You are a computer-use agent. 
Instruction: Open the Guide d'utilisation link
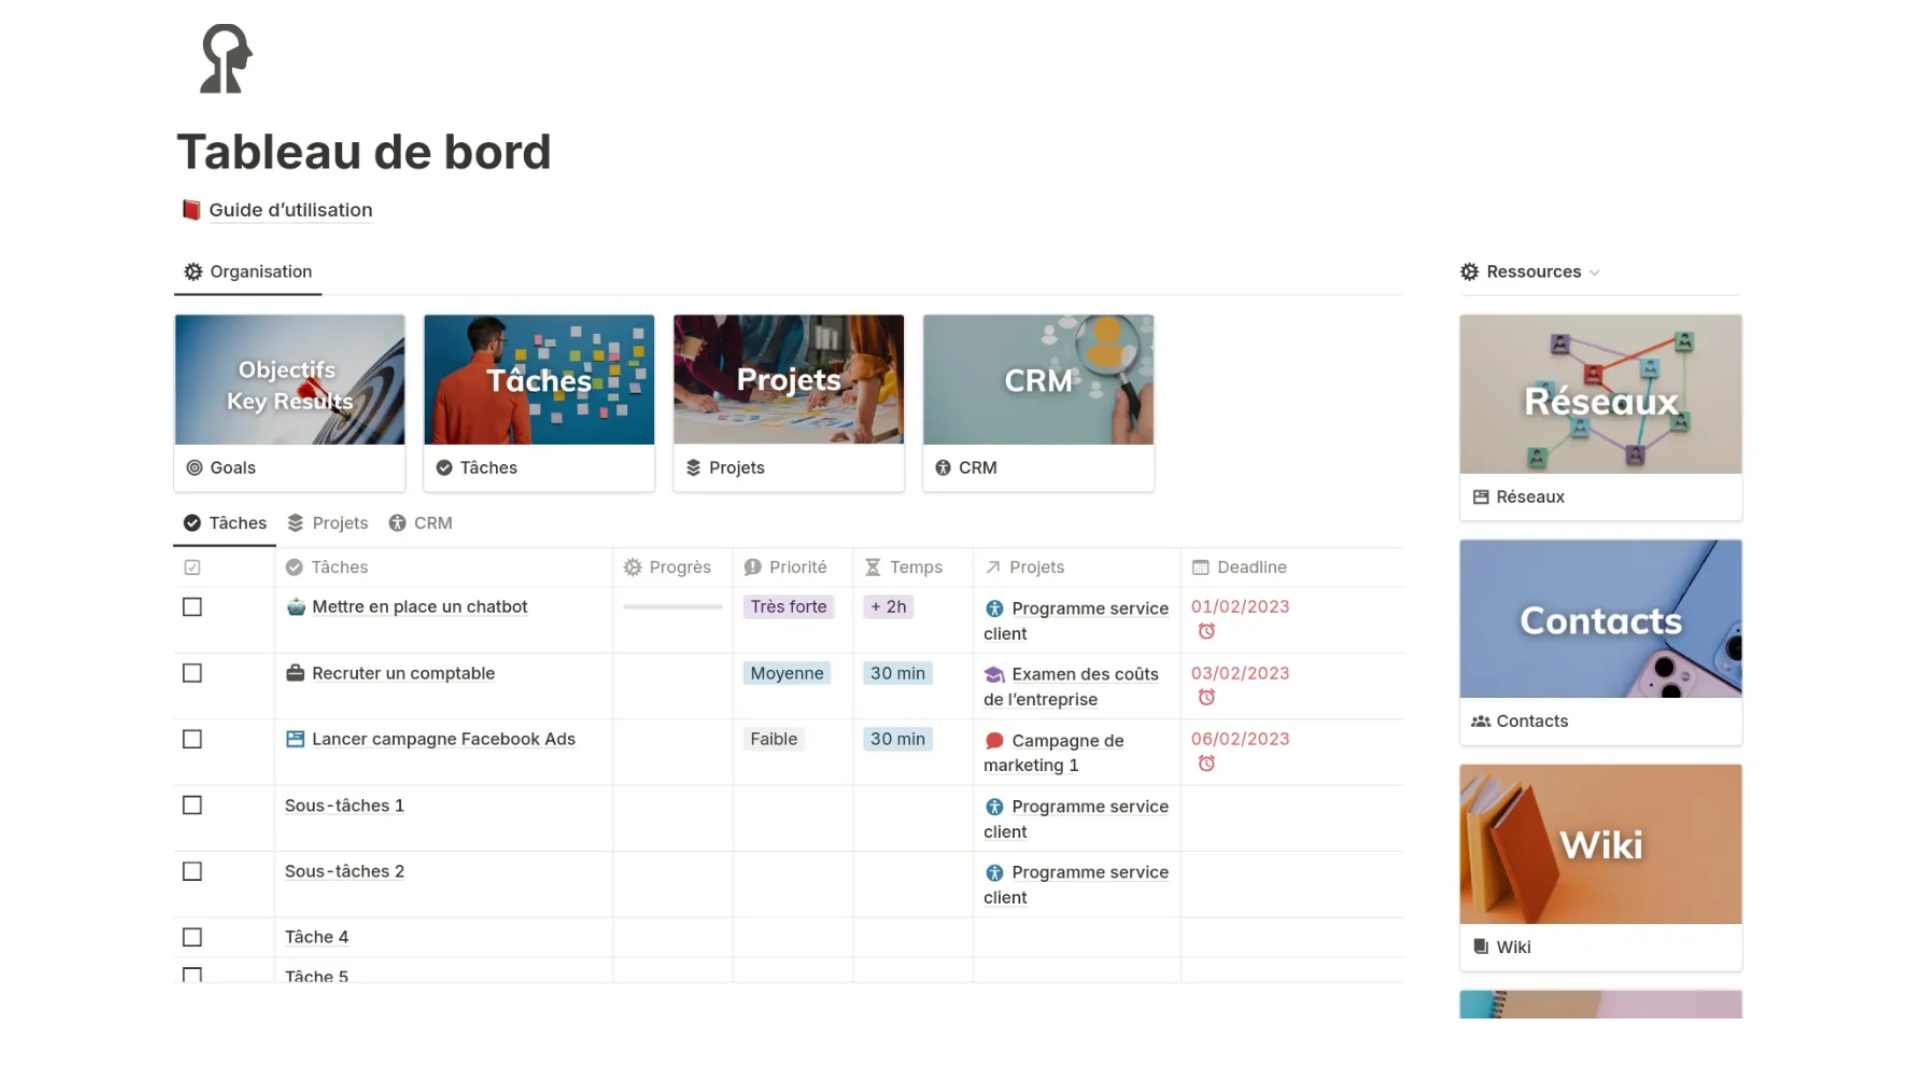point(290,210)
